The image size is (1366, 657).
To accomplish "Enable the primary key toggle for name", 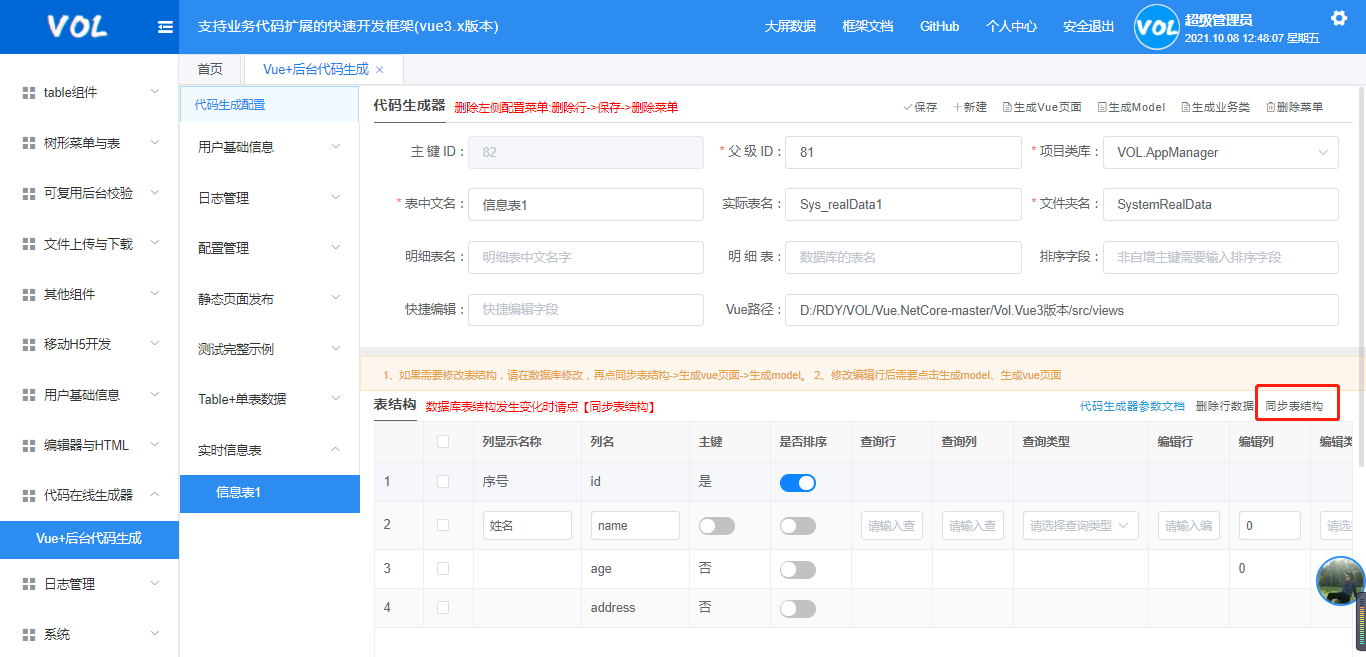I will tap(716, 525).
